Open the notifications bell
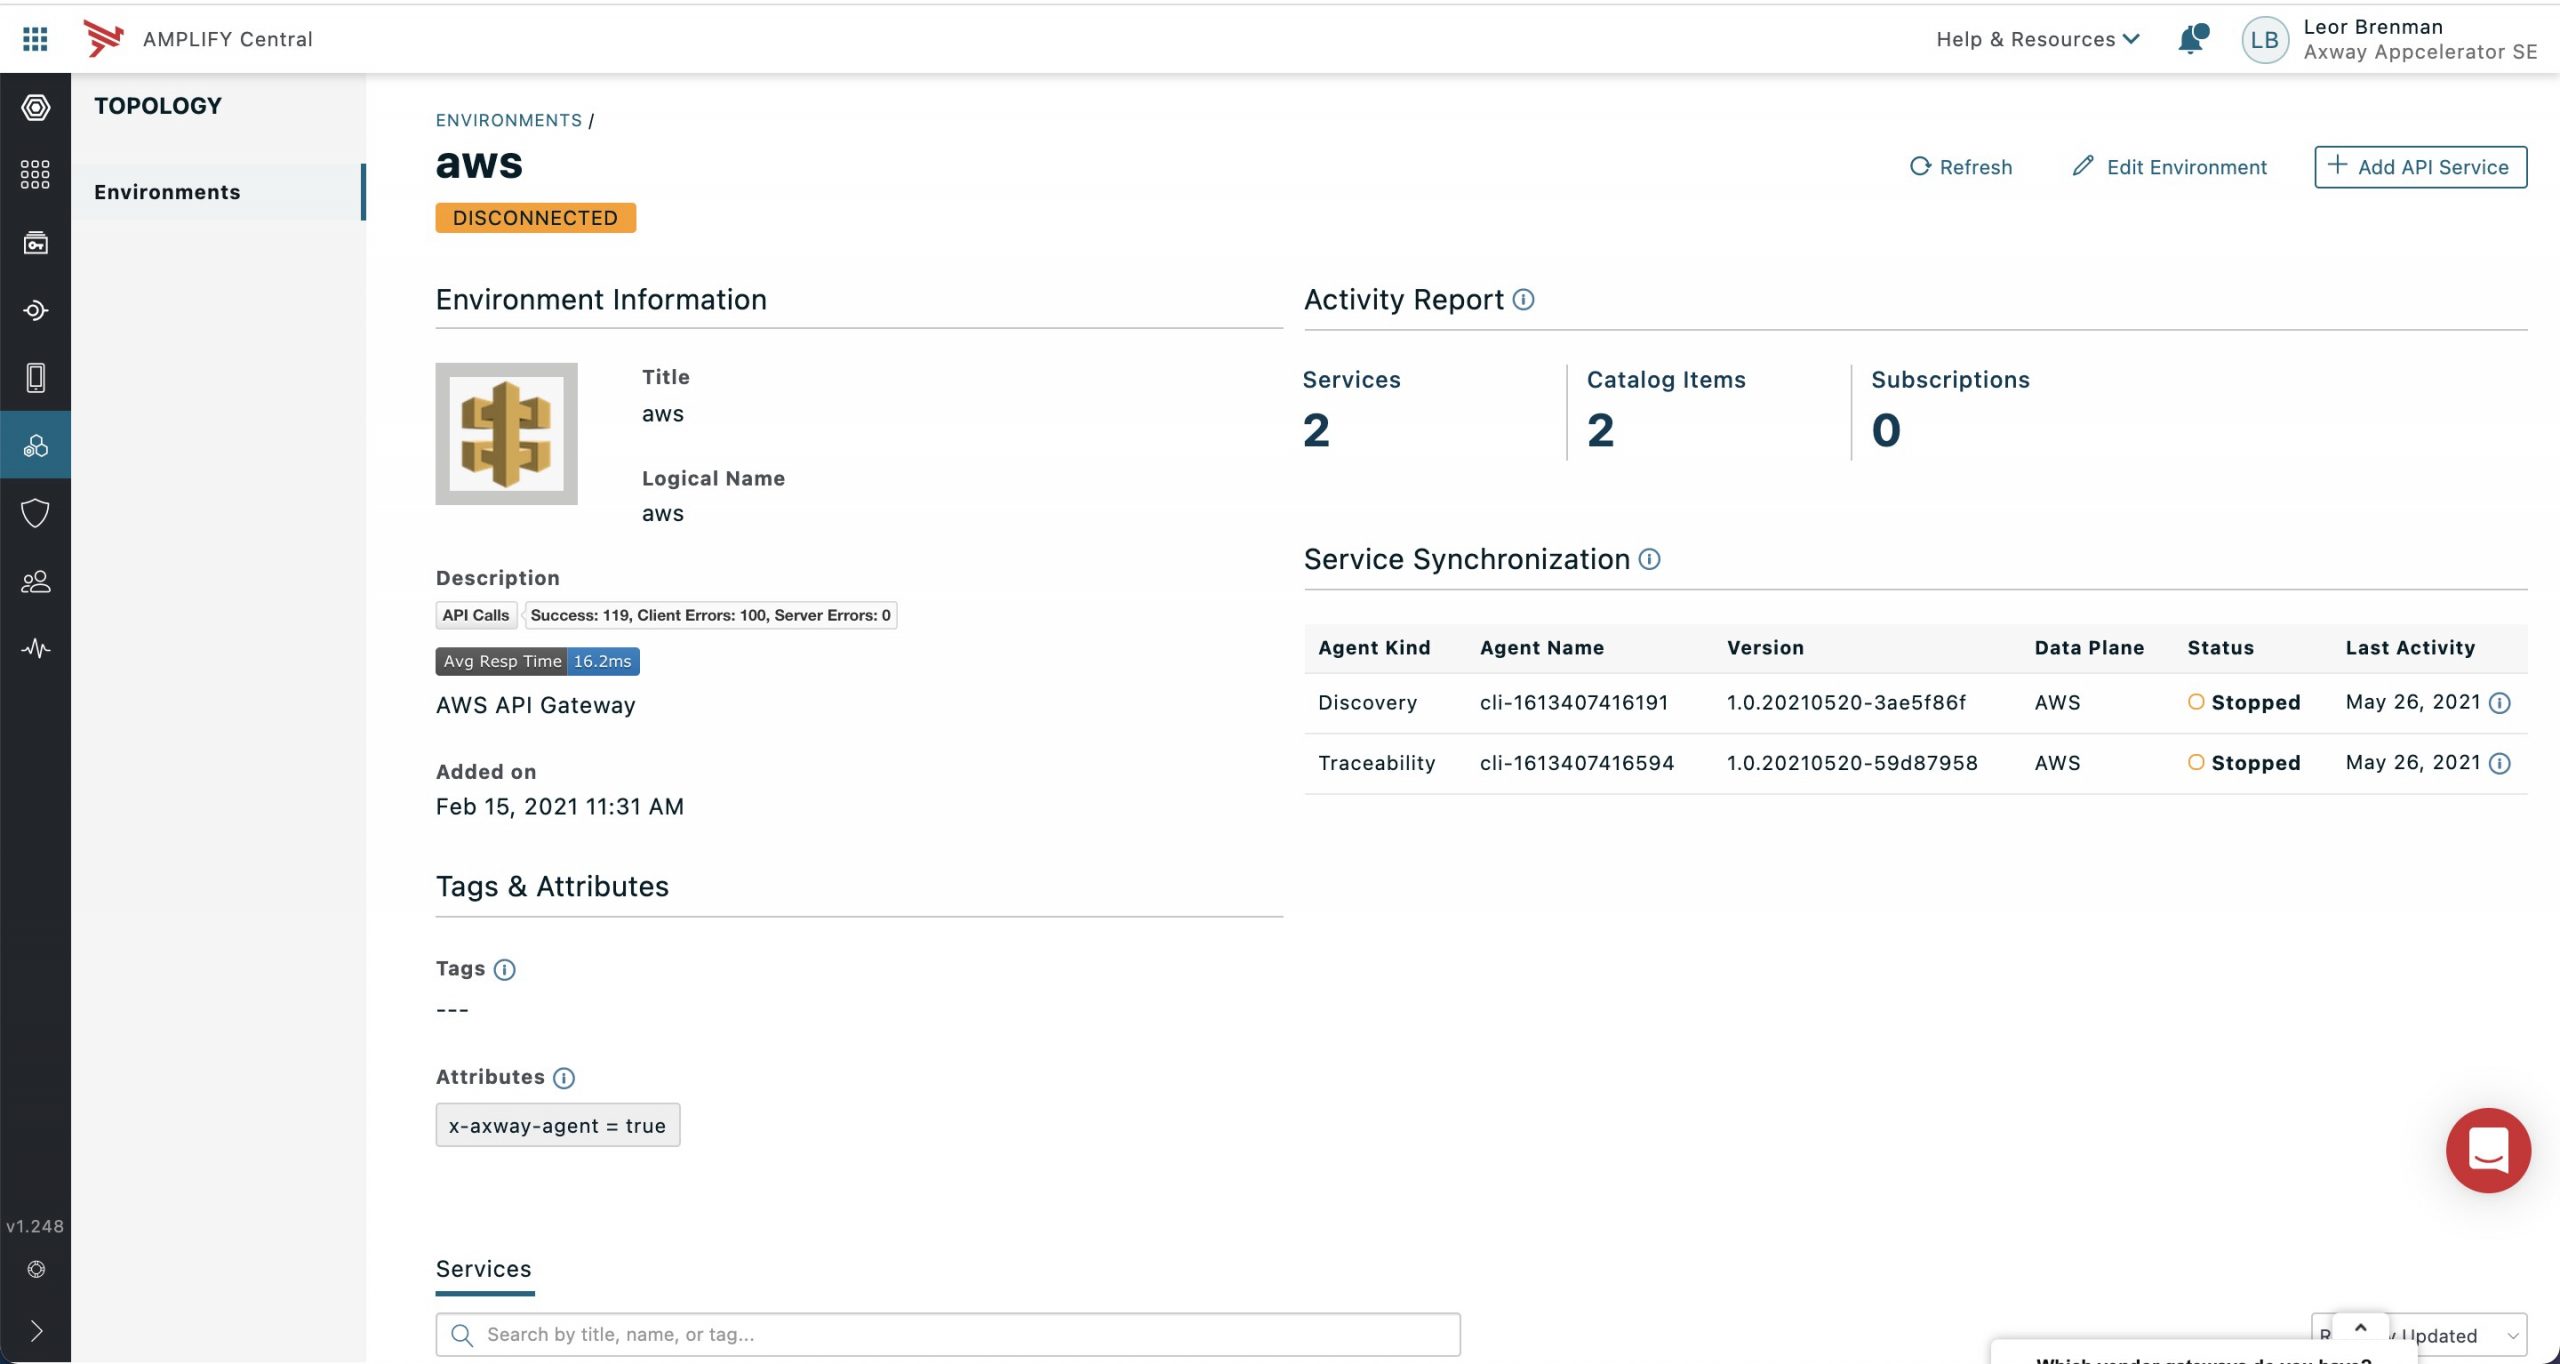 [2191, 39]
